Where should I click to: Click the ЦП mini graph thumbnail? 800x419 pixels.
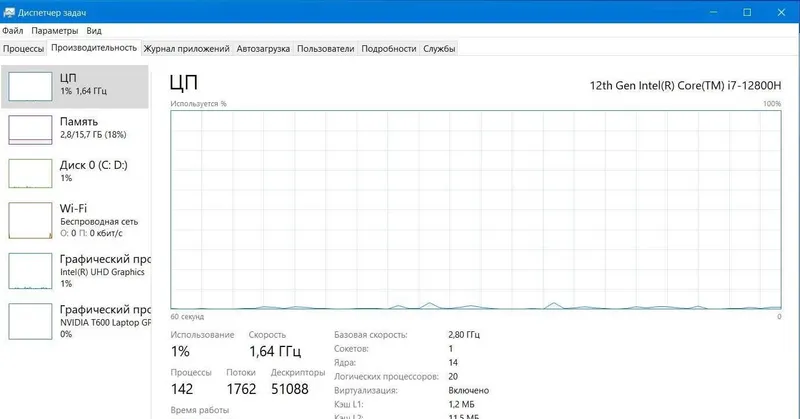[30, 86]
